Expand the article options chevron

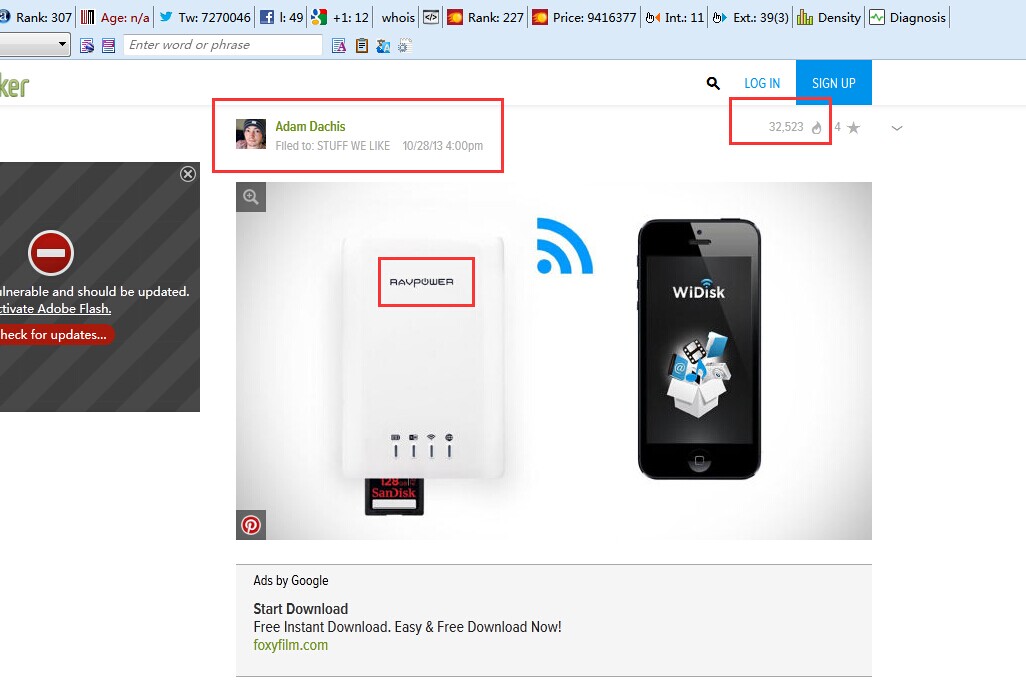[x=897, y=128]
